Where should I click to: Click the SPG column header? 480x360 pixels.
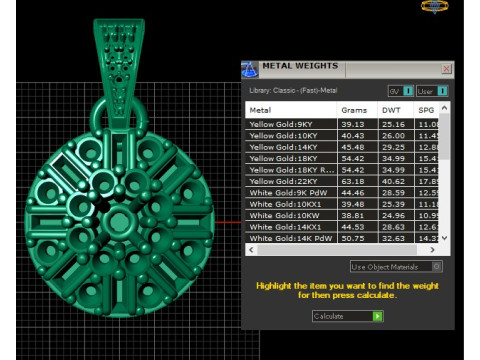pyautogui.click(x=426, y=110)
